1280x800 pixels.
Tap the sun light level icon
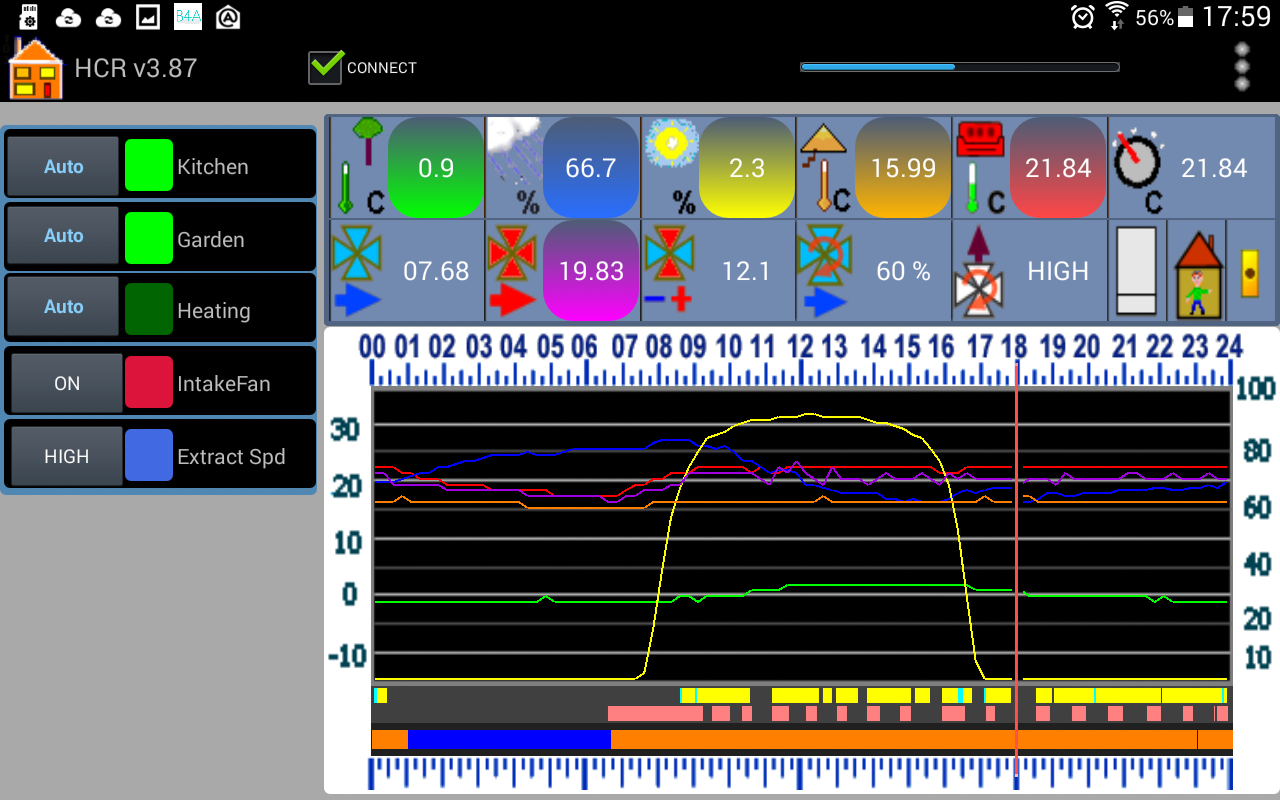pyautogui.click(x=669, y=166)
